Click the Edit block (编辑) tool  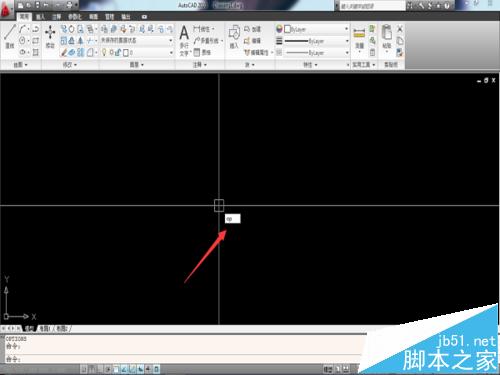[253, 41]
